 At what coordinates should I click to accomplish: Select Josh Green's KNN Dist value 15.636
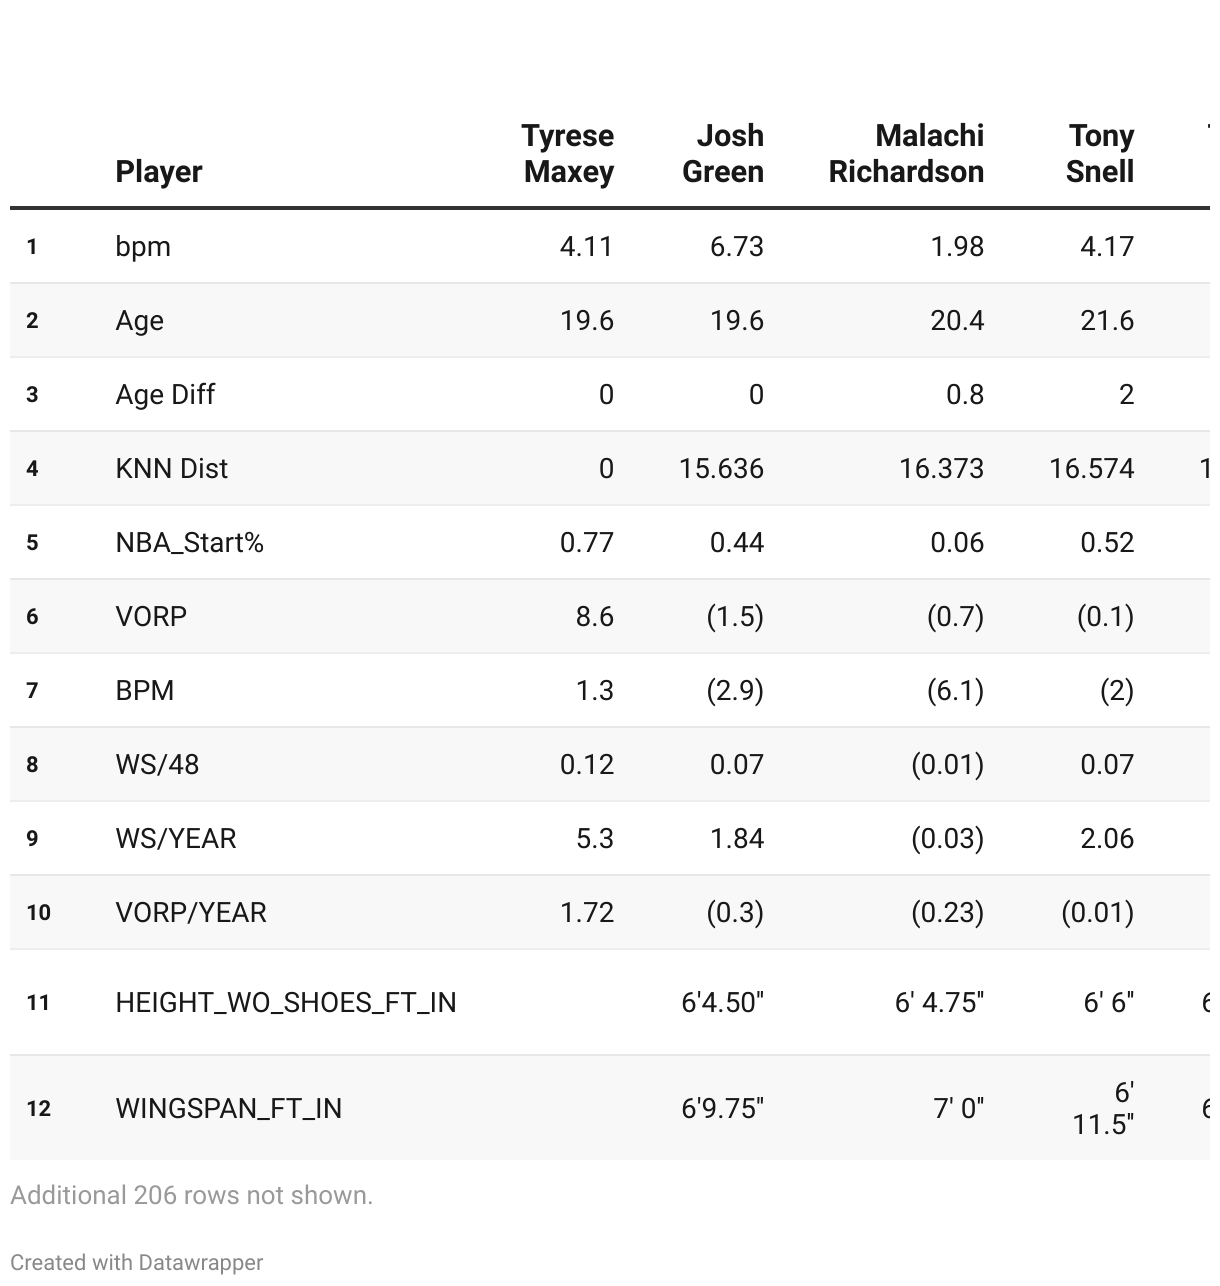click(721, 469)
